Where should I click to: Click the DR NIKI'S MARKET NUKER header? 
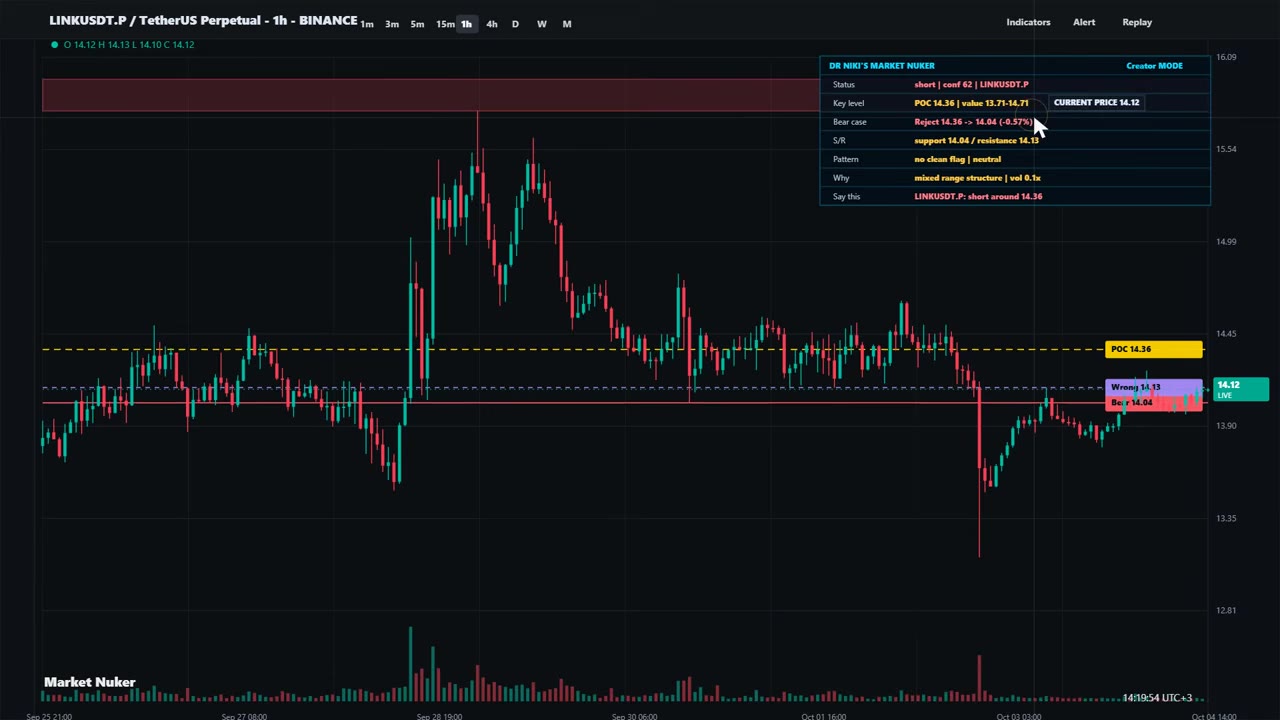coord(882,66)
